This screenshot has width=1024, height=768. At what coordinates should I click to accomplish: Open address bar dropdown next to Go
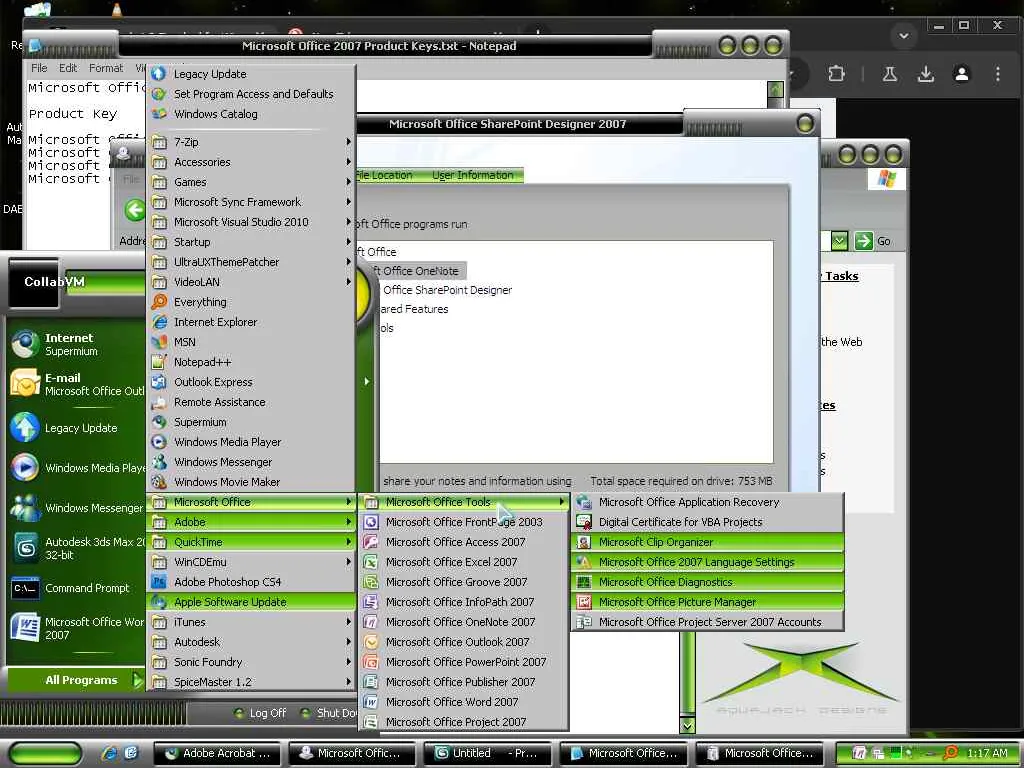tap(840, 241)
